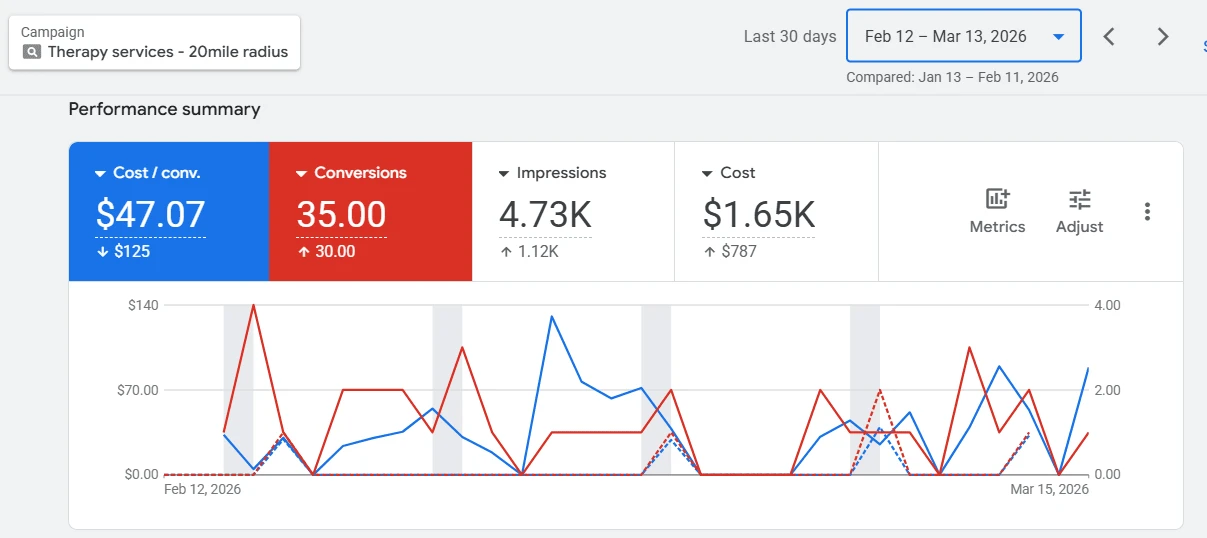Click the $140 axis label
The height and width of the screenshot is (538, 1207).
tap(143, 305)
